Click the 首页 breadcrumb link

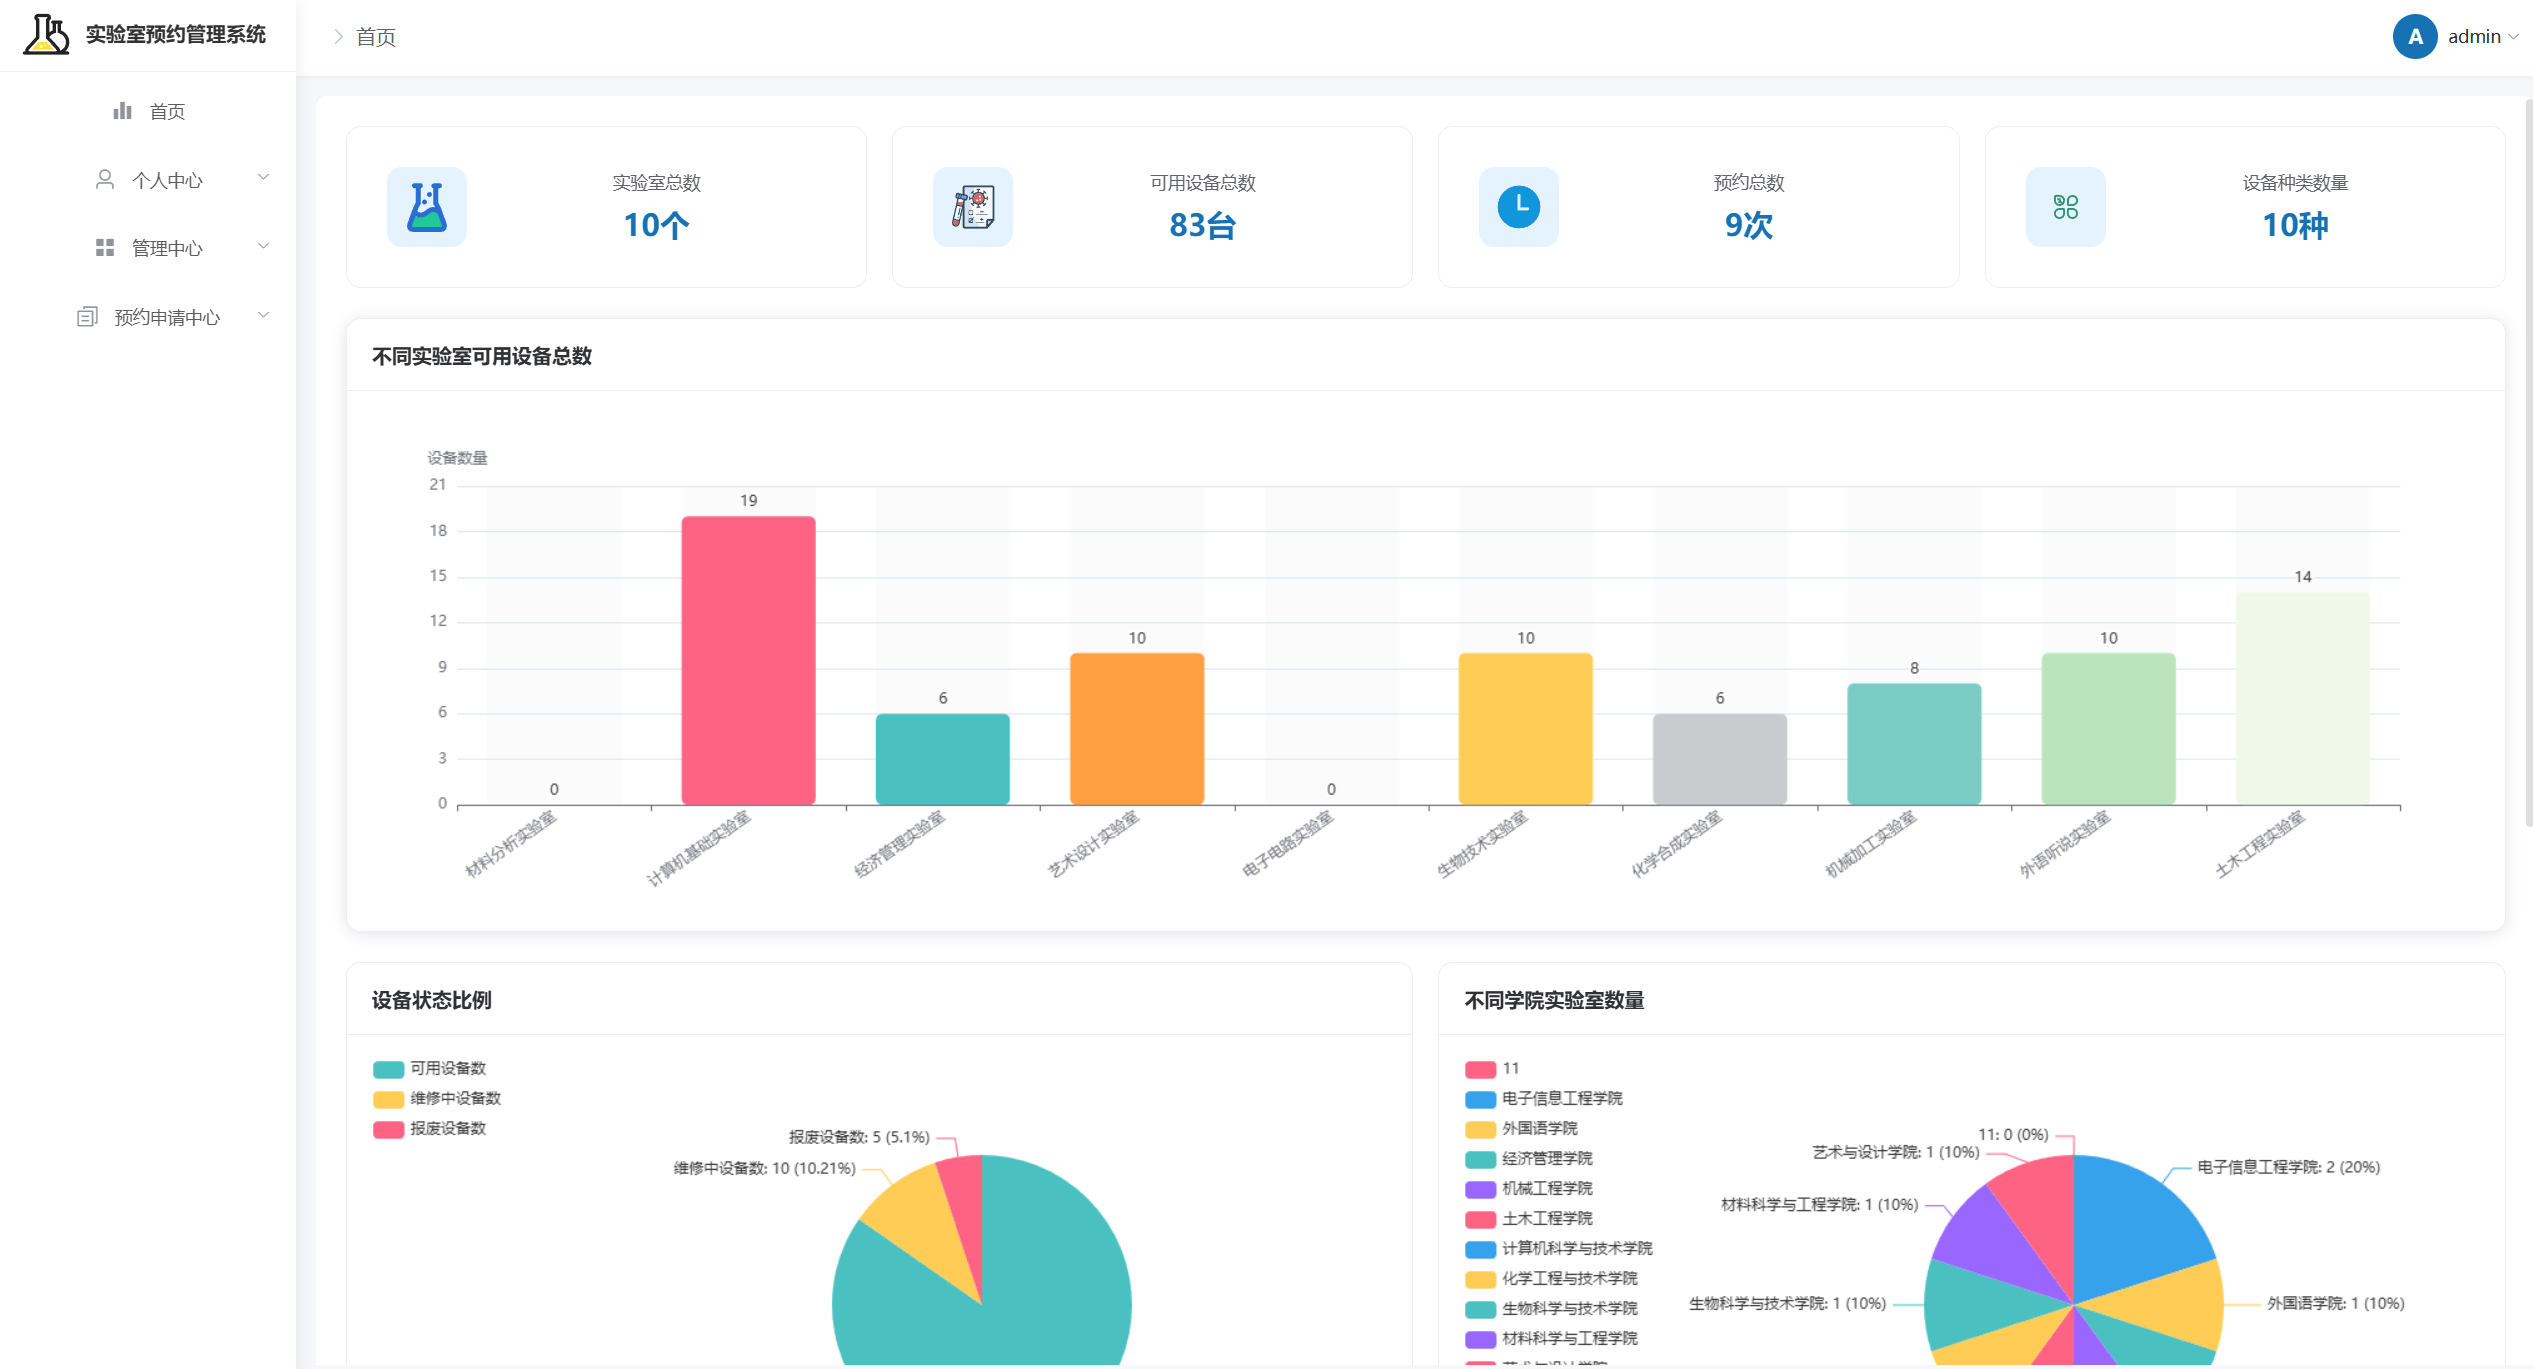pos(376,37)
